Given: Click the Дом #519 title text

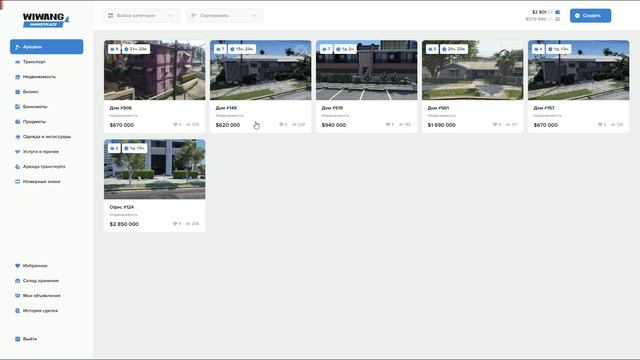Looking at the screenshot, I should 332,108.
